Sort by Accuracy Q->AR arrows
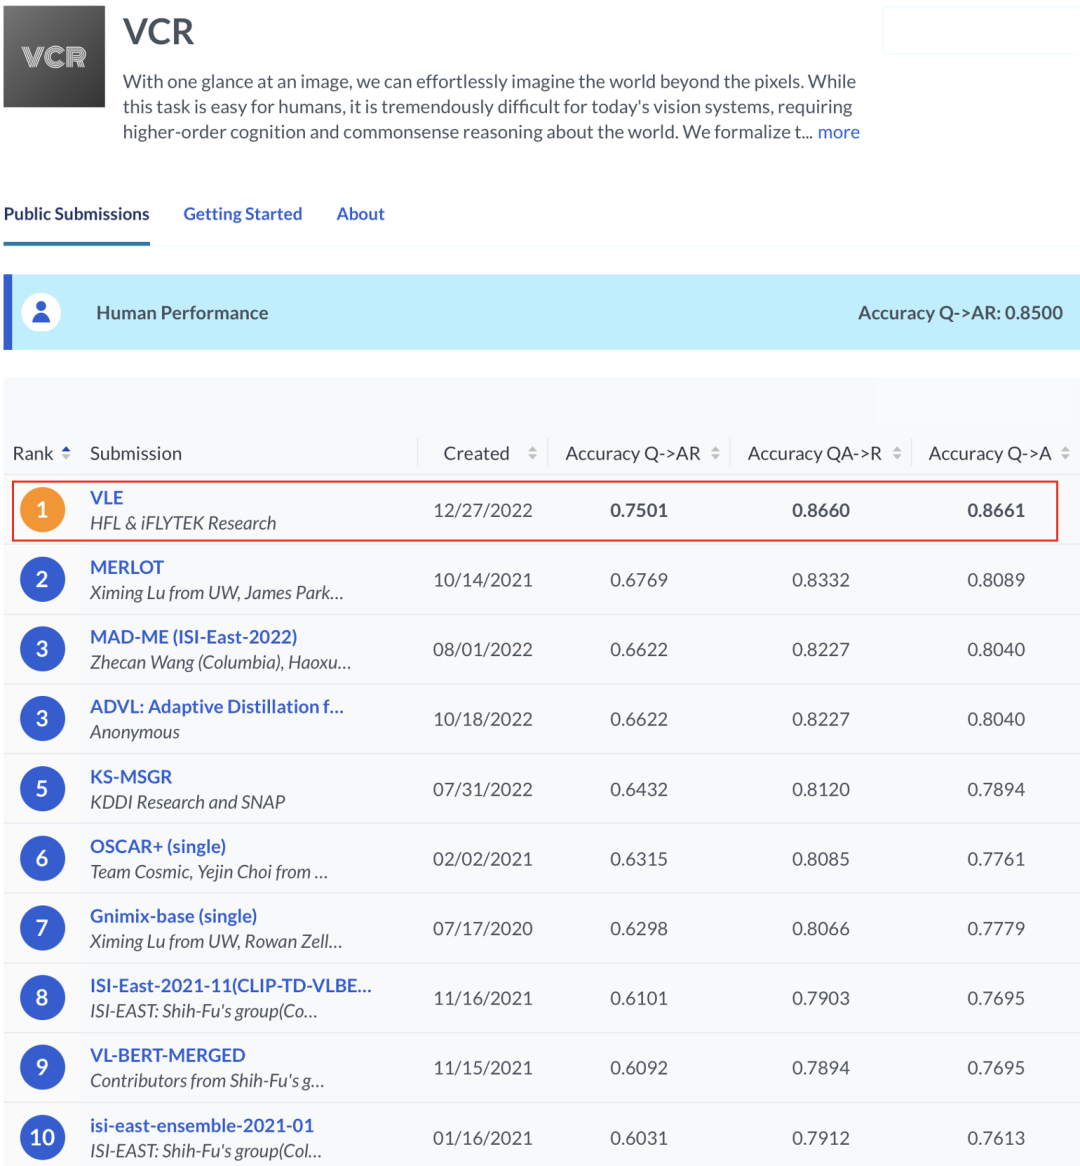The width and height of the screenshot is (1080, 1166). [716, 453]
